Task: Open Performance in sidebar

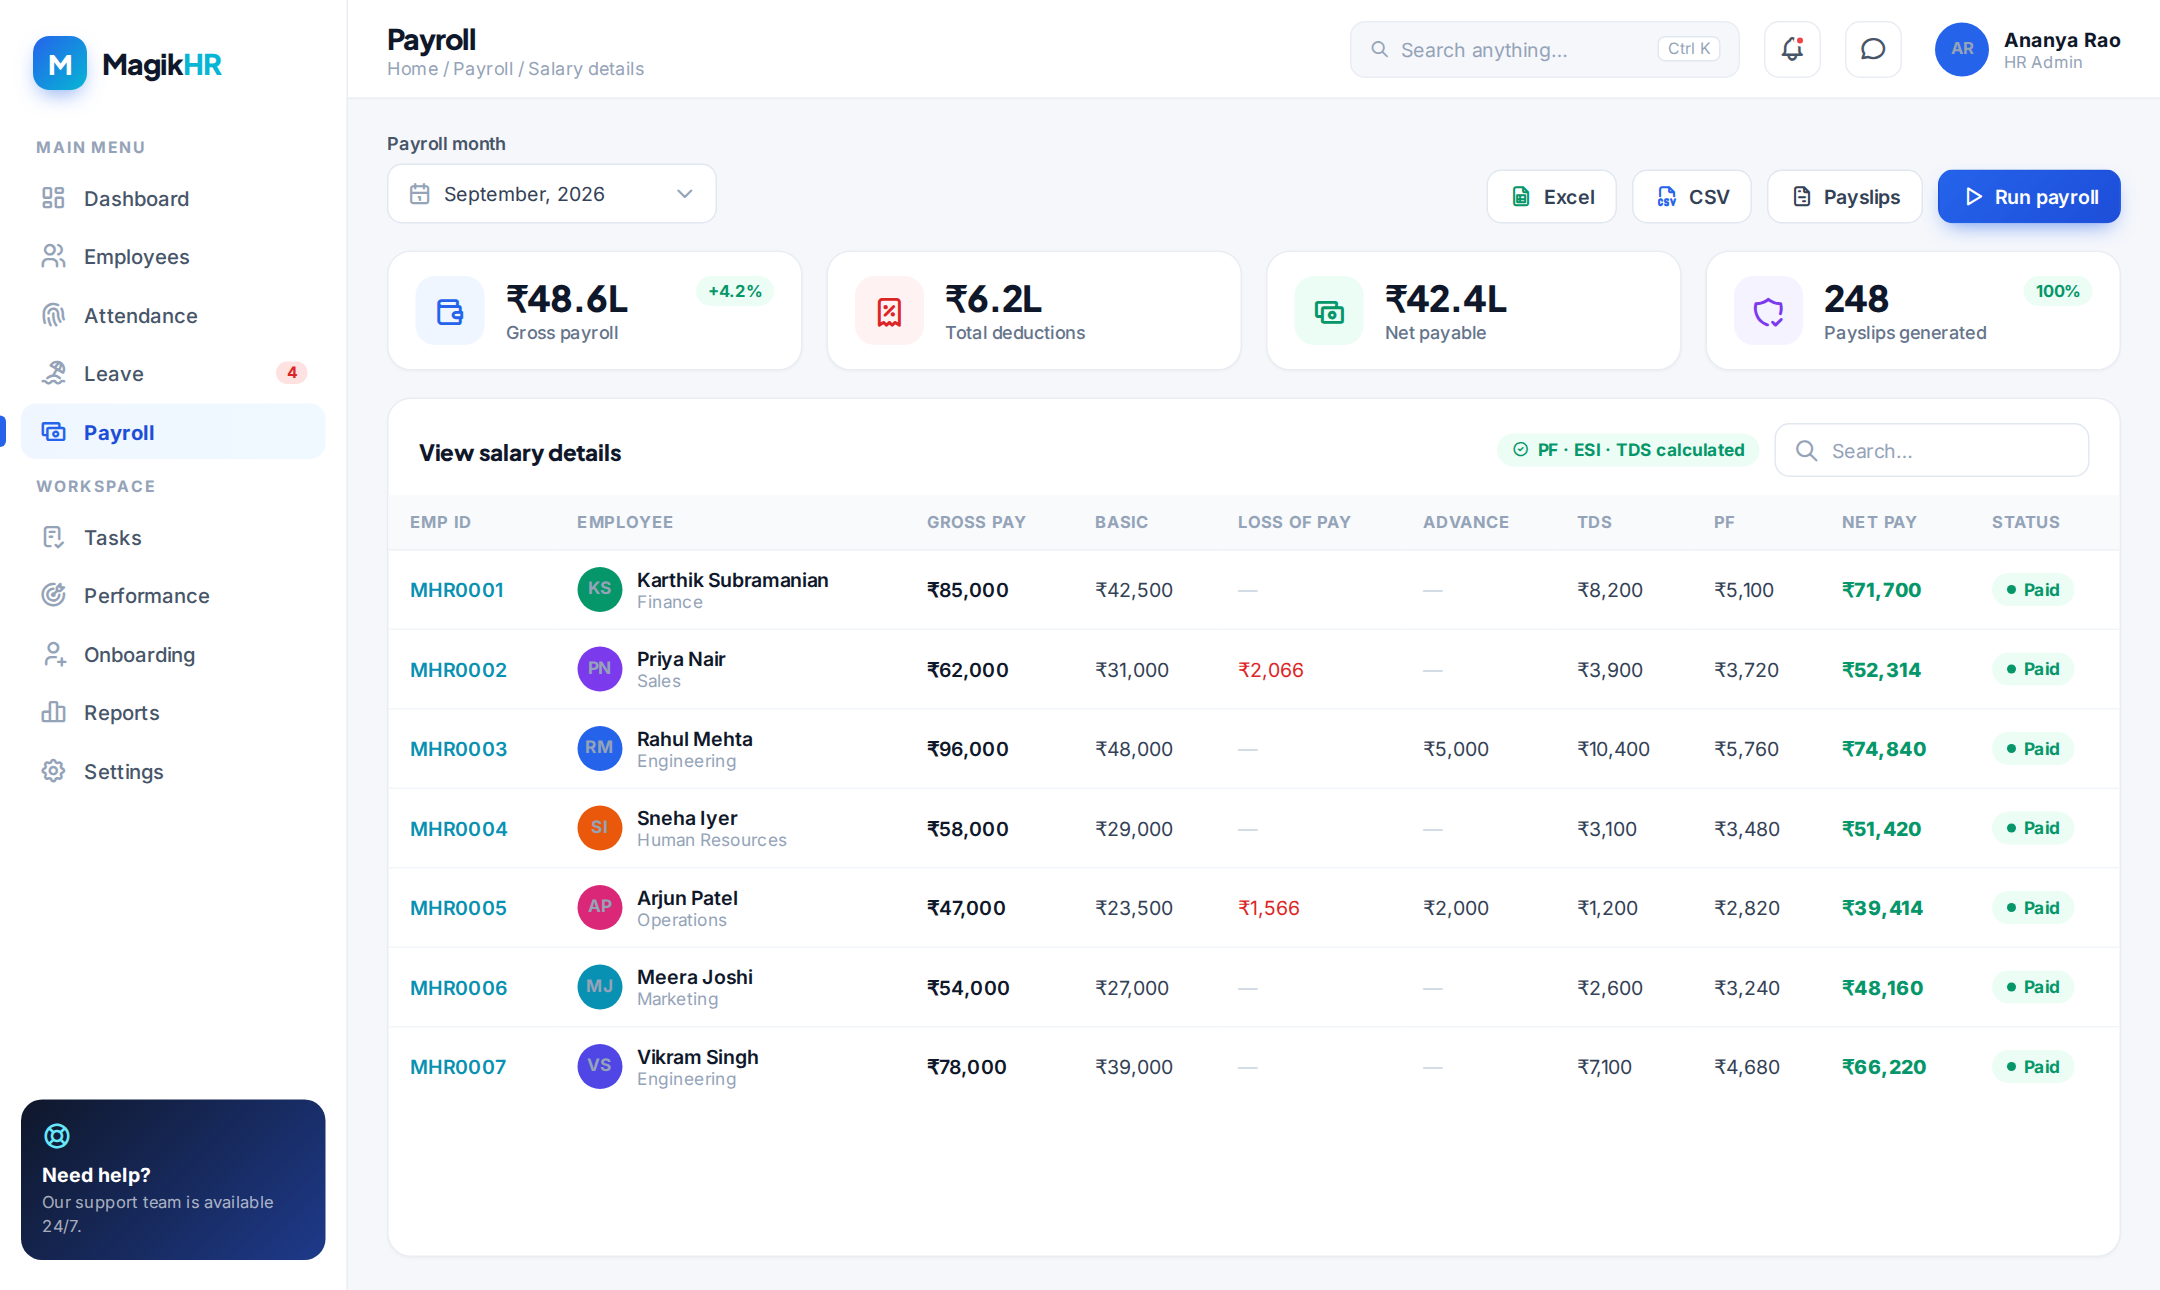Action: point(173,595)
